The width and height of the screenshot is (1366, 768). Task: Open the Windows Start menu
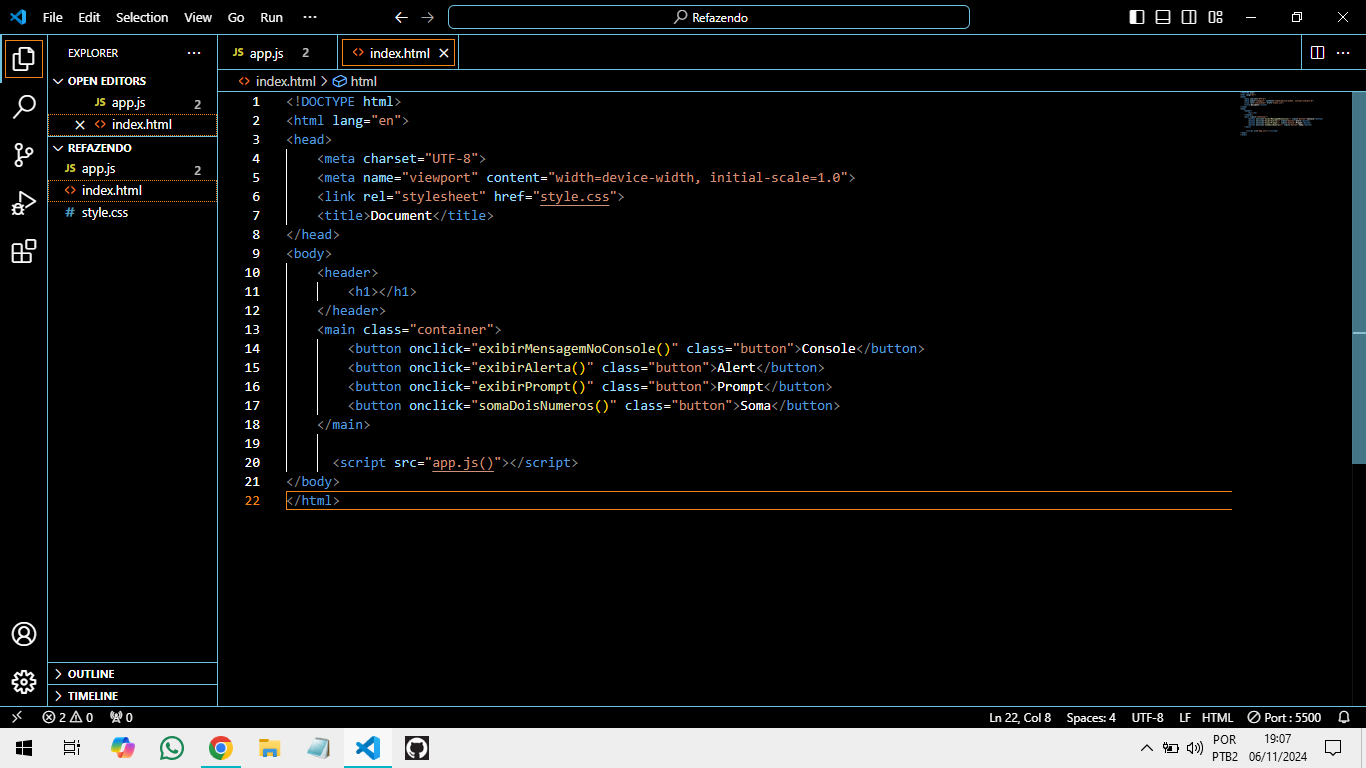click(x=24, y=748)
